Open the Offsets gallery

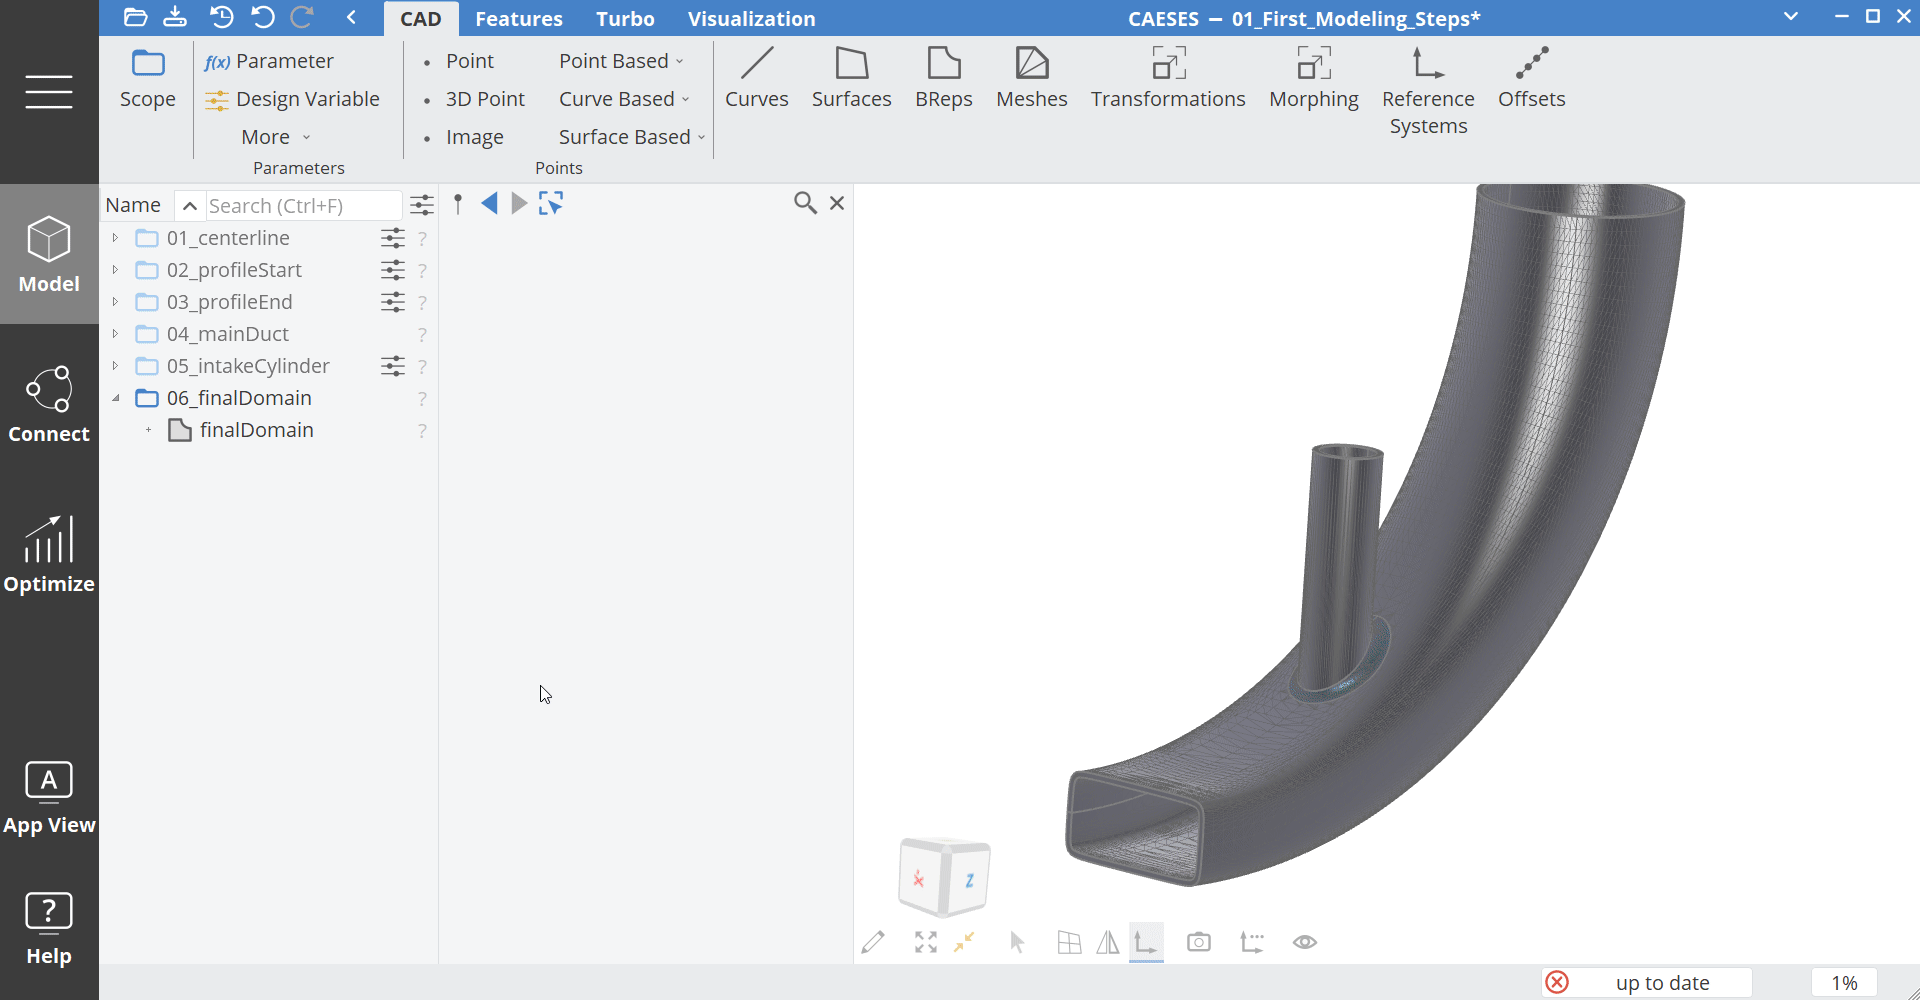point(1532,79)
